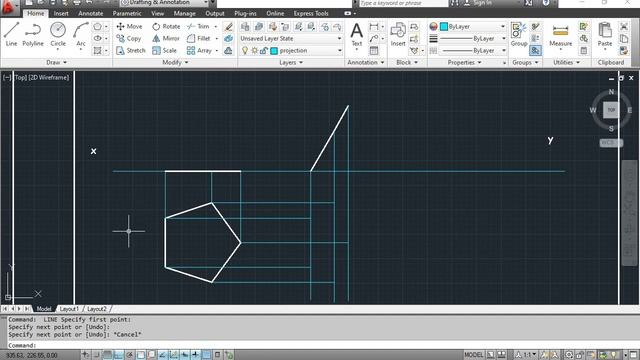This screenshot has height=360, width=640.
Task: Expand the Annotation panel
Action: [366, 62]
